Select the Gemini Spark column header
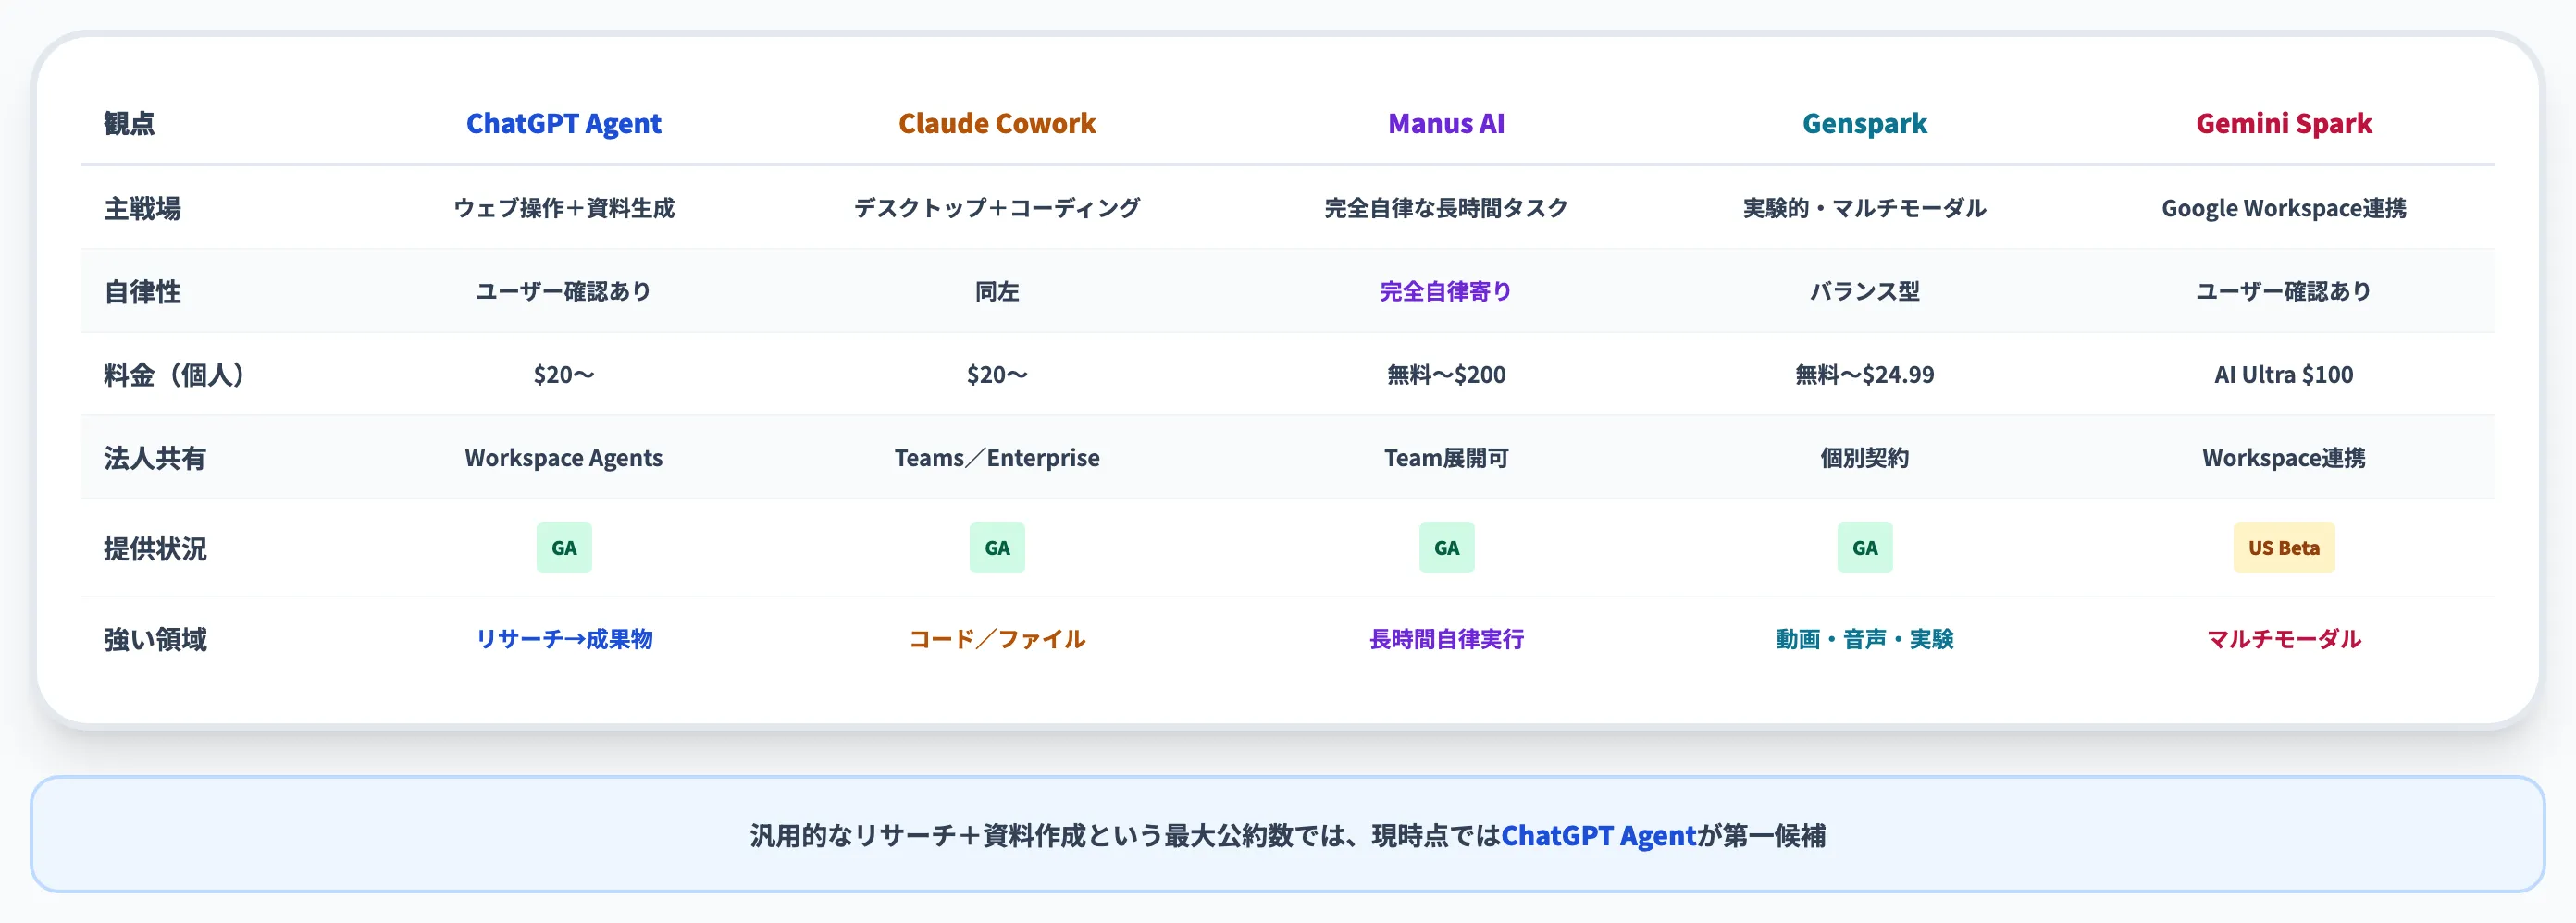 tap(2284, 123)
